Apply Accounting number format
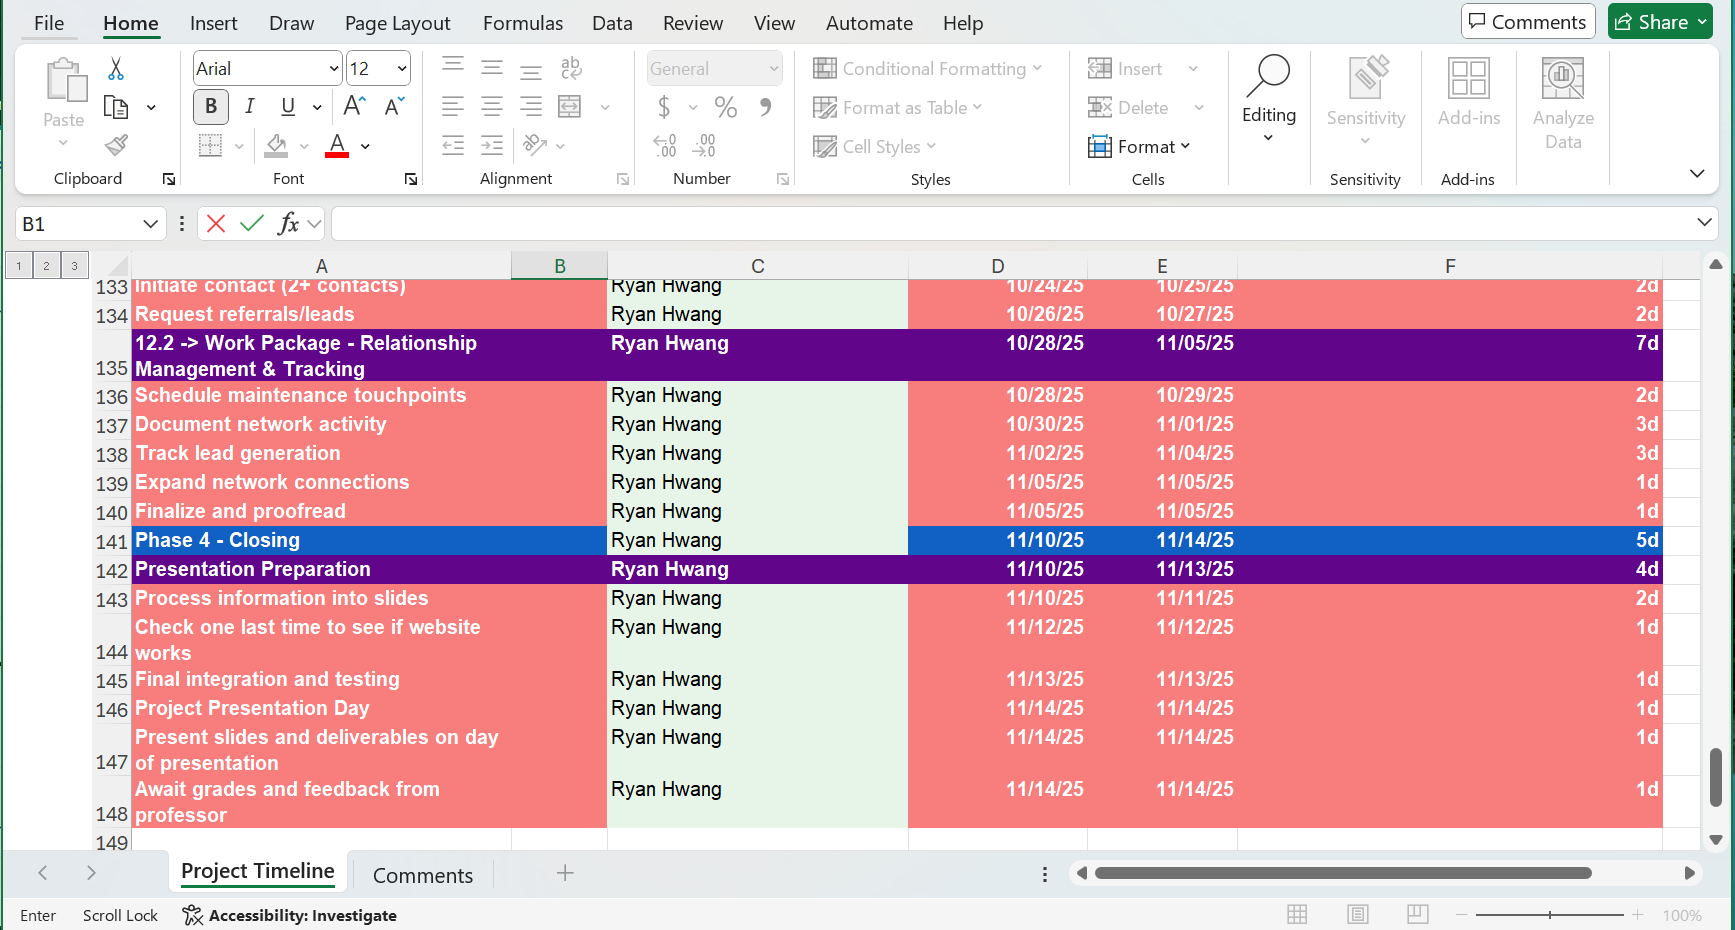This screenshot has width=1735, height=930. point(665,106)
